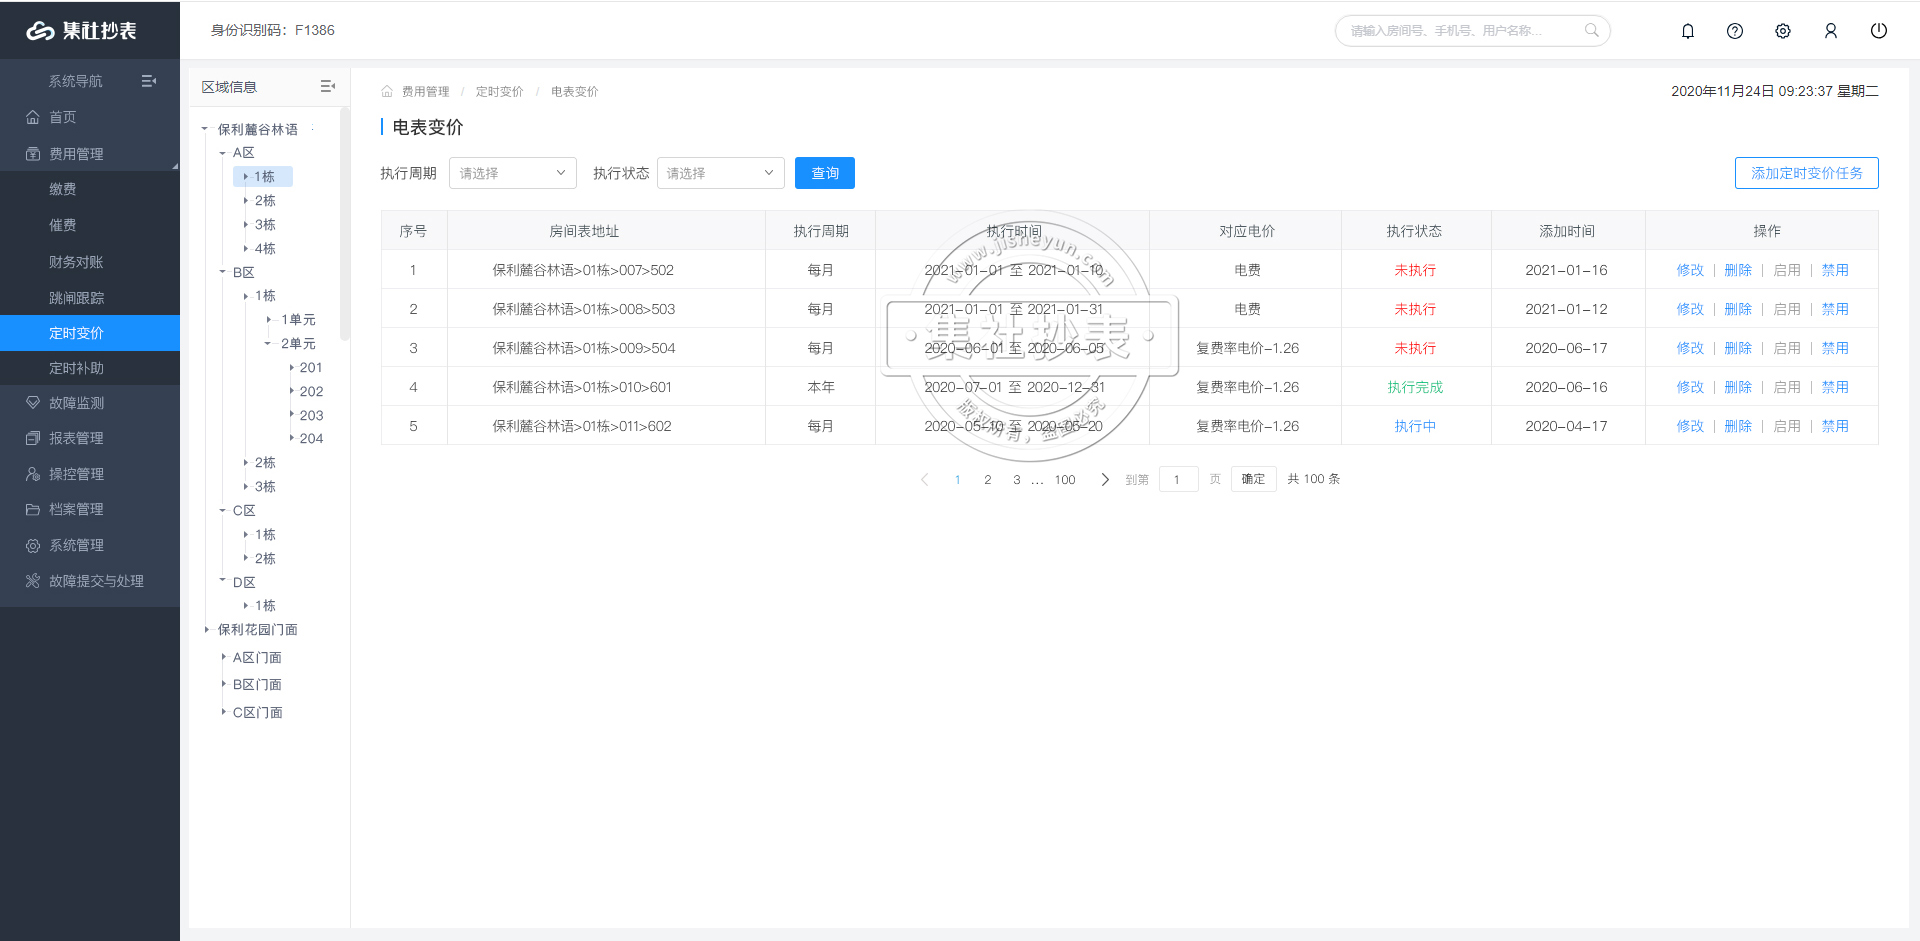The image size is (1920, 941).
Task: Click the search magnifier icon
Action: pyautogui.click(x=1591, y=31)
